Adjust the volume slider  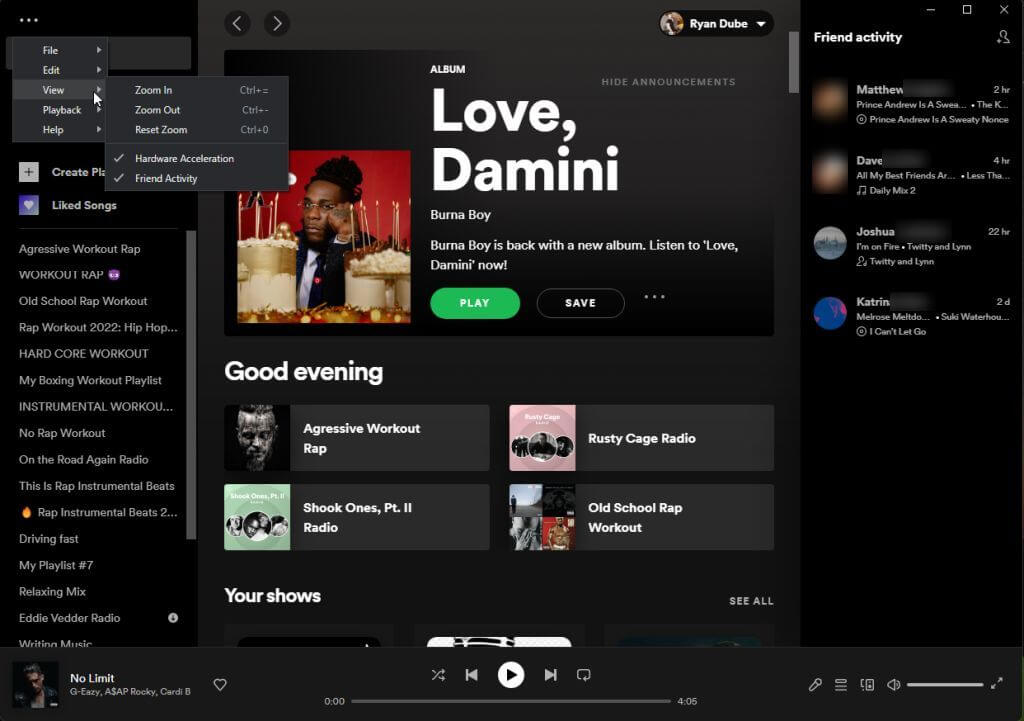(x=945, y=685)
